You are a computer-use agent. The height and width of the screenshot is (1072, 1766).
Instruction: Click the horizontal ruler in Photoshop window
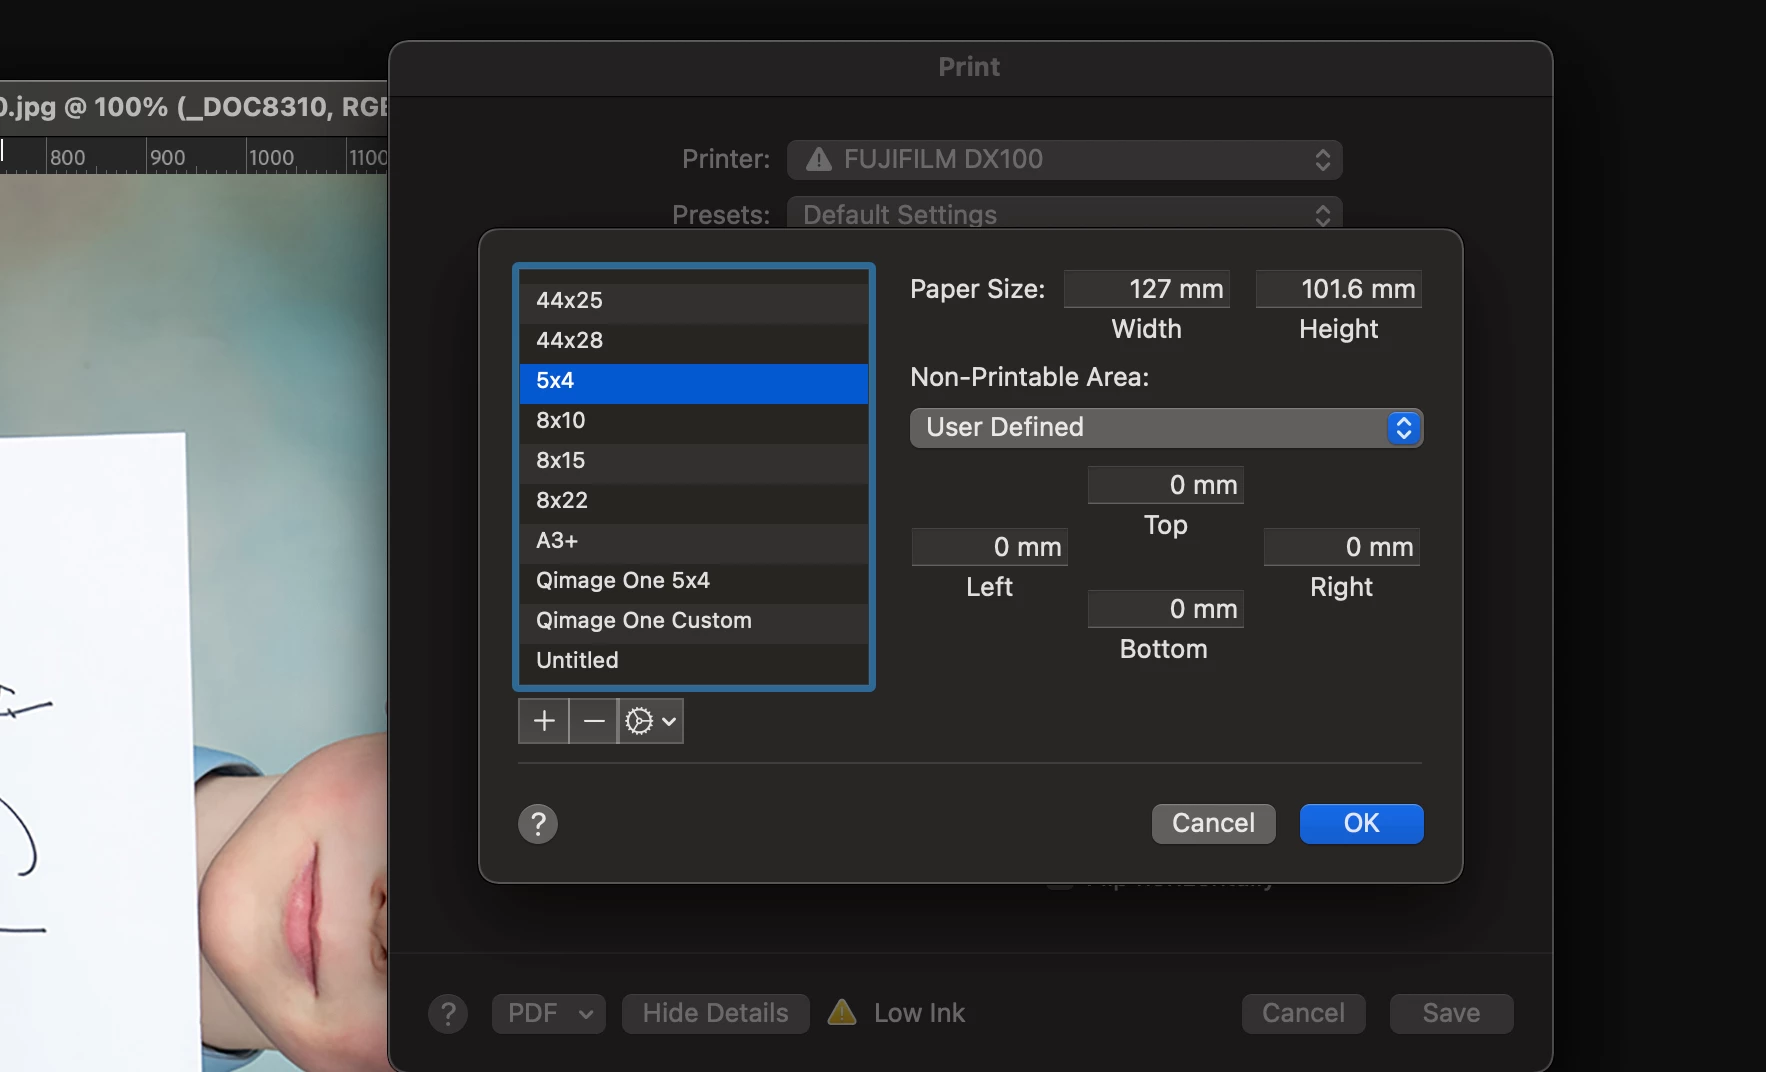(x=194, y=156)
